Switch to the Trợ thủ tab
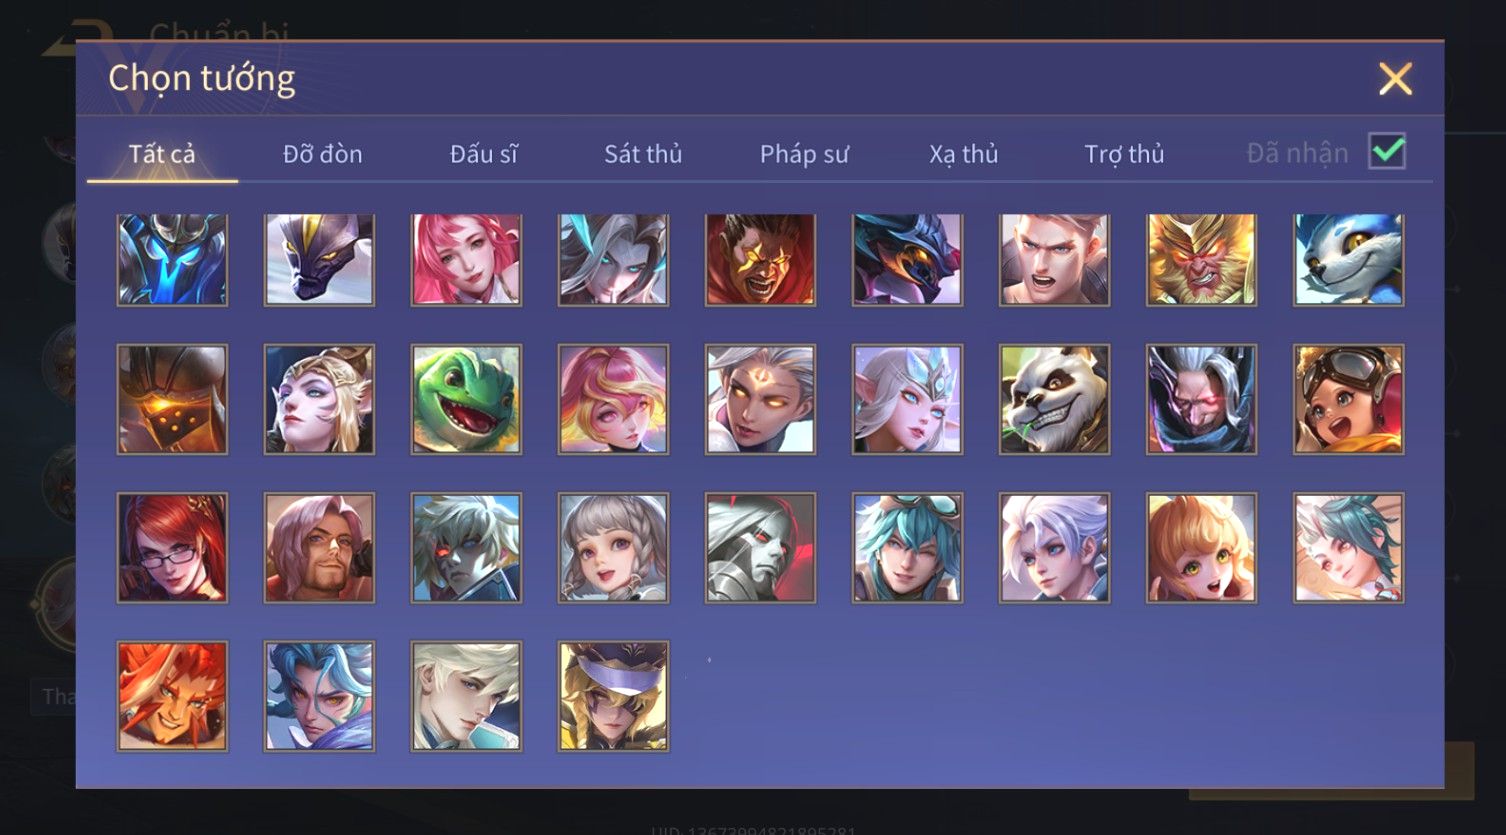Viewport: 1506px width, 835px height. click(x=1124, y=154)
